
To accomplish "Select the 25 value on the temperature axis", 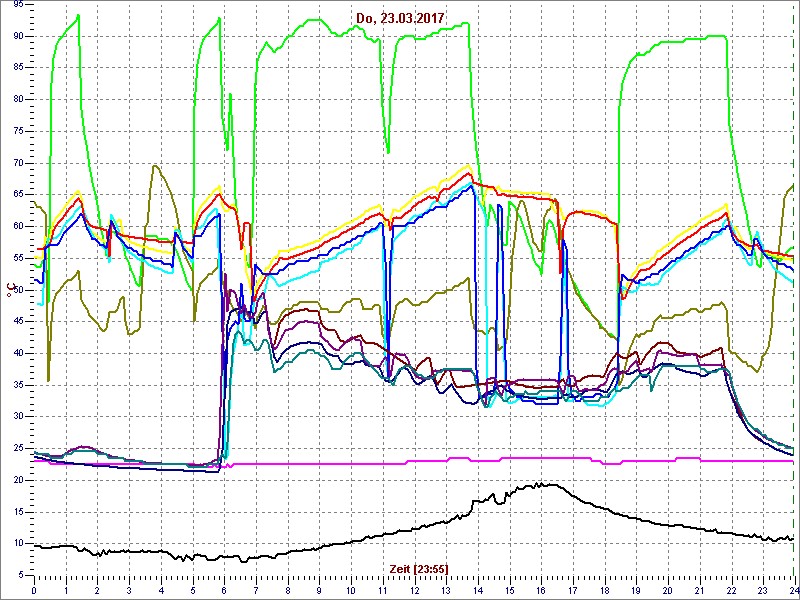I will tap(17, 449).
